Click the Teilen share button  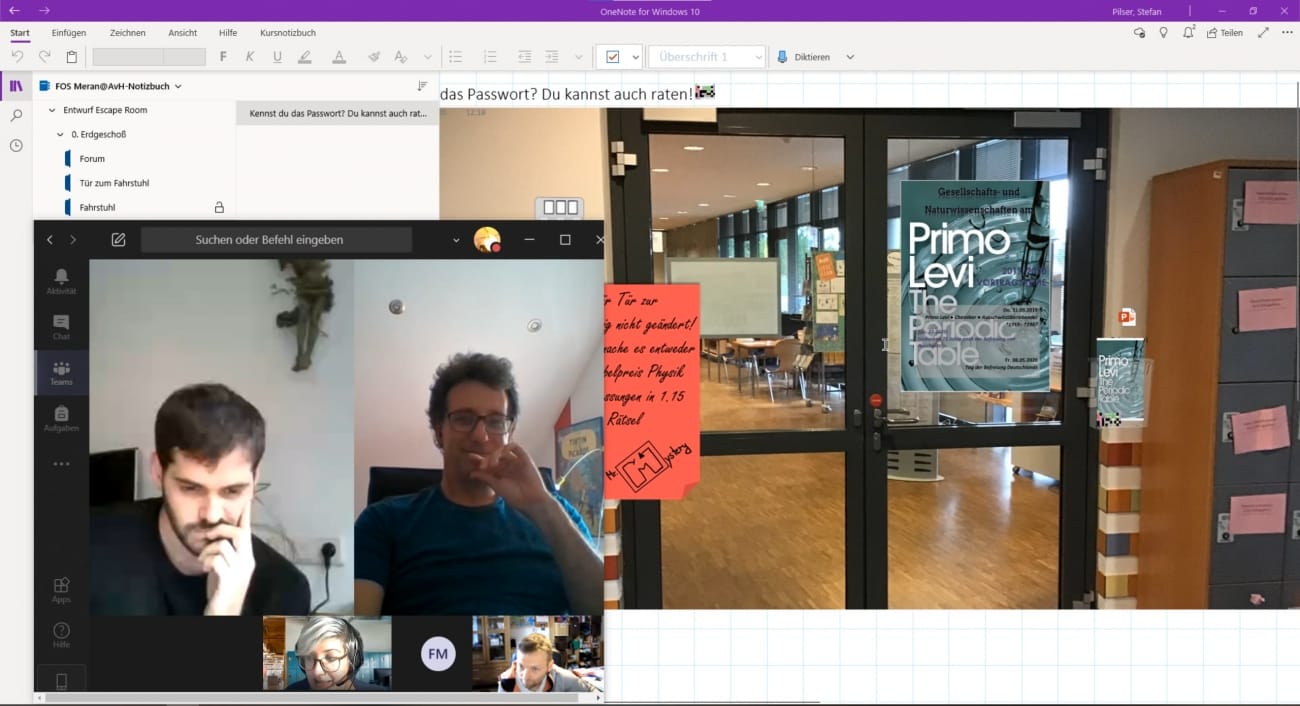point(1225,33)
